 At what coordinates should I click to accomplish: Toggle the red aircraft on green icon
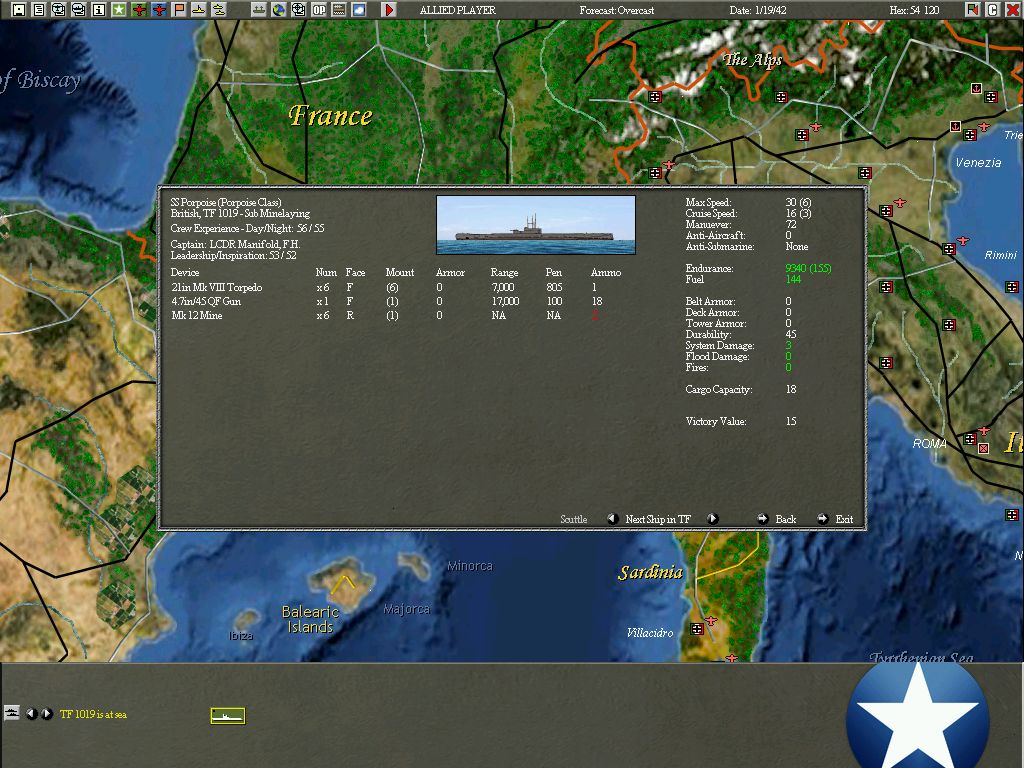pyautogui.click(x=139, y=10)
